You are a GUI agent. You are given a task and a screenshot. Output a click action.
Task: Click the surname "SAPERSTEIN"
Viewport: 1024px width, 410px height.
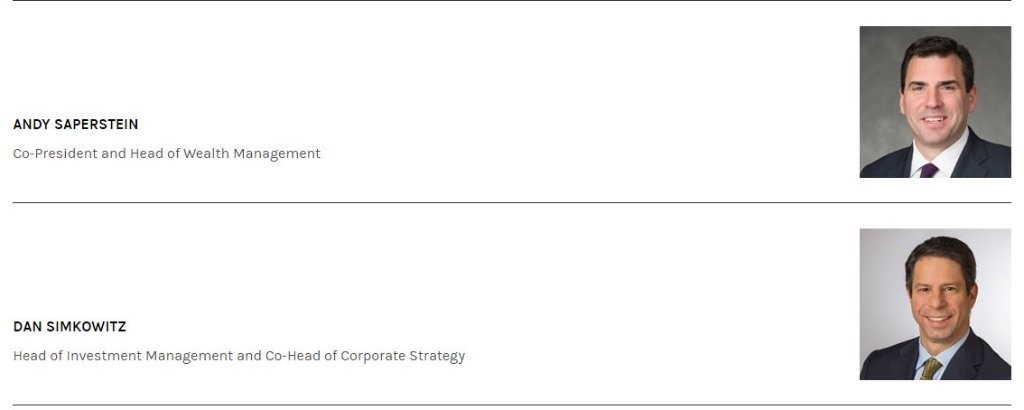pyautogui.click(x=97, y=125)
